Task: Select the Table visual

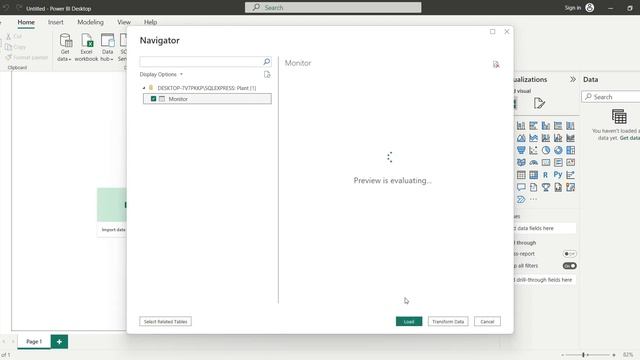Action: pyautogui.click(x=521, y=175)
